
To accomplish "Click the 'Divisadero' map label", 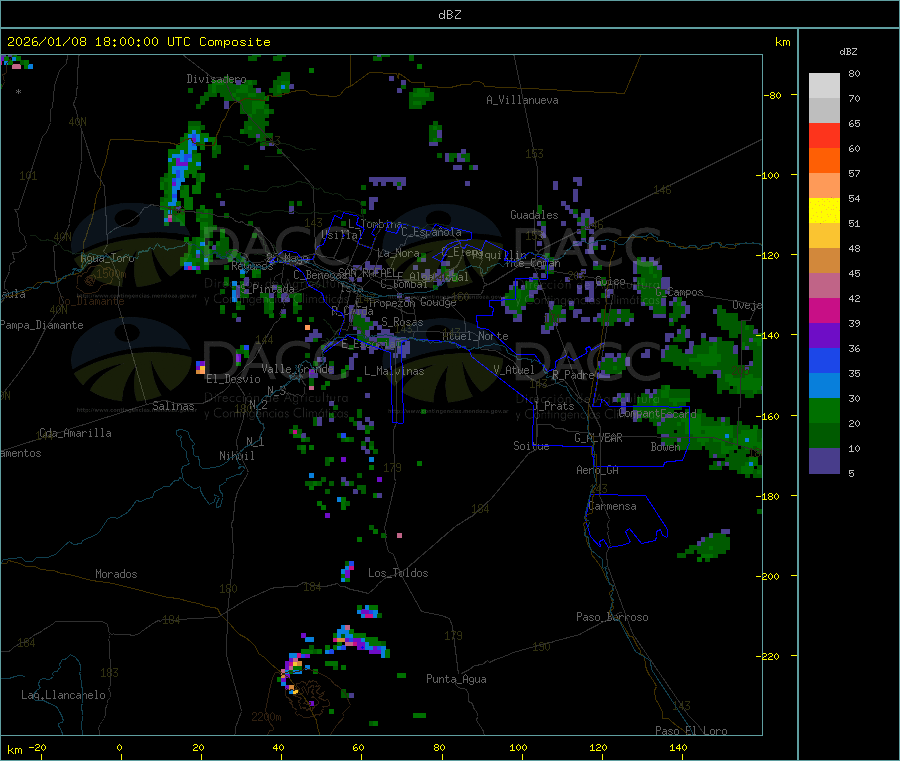I will tap(216, 79).
